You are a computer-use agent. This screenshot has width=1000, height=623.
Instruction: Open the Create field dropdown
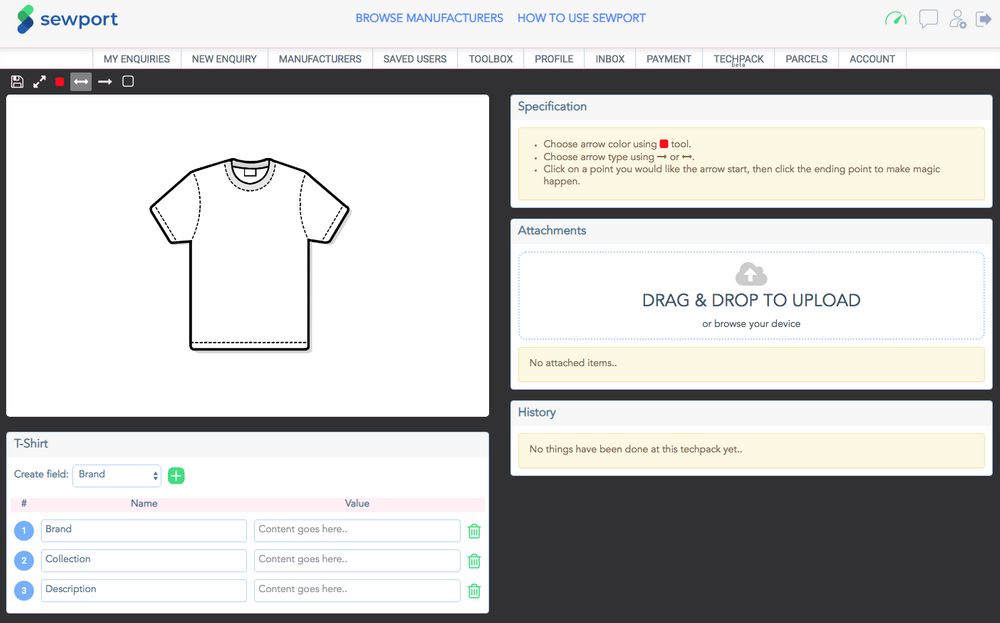coord(117,475)
